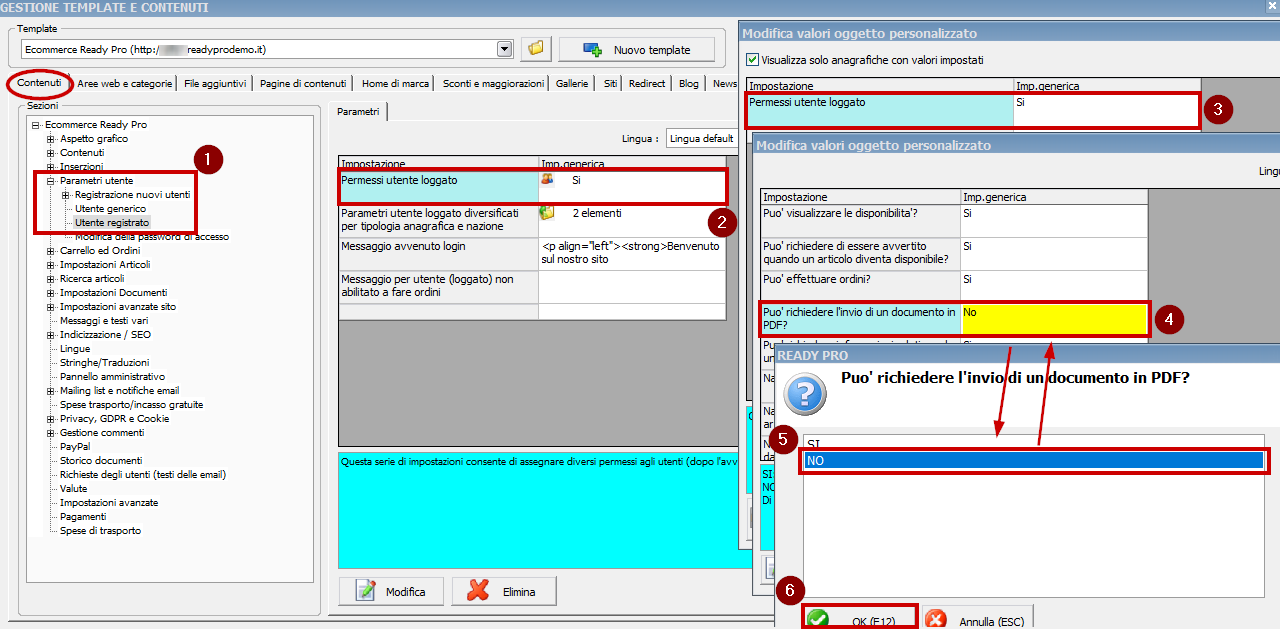Viewport: 1280px width, 629px height.
Task: Select 'Puo' richiedere di essere avvertito' row
Action: (x=954, y=253)
